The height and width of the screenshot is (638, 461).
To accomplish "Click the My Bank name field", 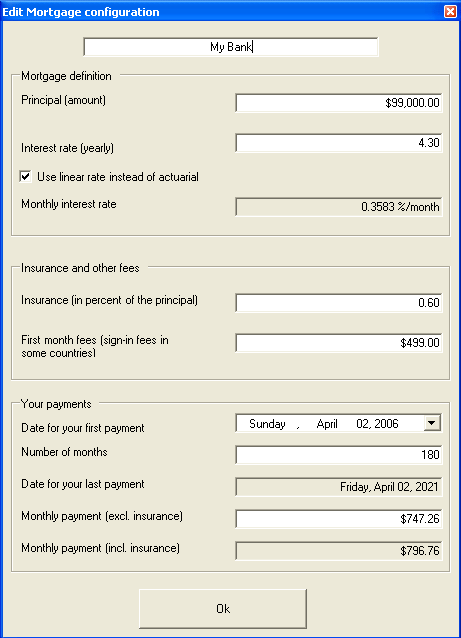I will pyautogui.click(x=231, y=47).
